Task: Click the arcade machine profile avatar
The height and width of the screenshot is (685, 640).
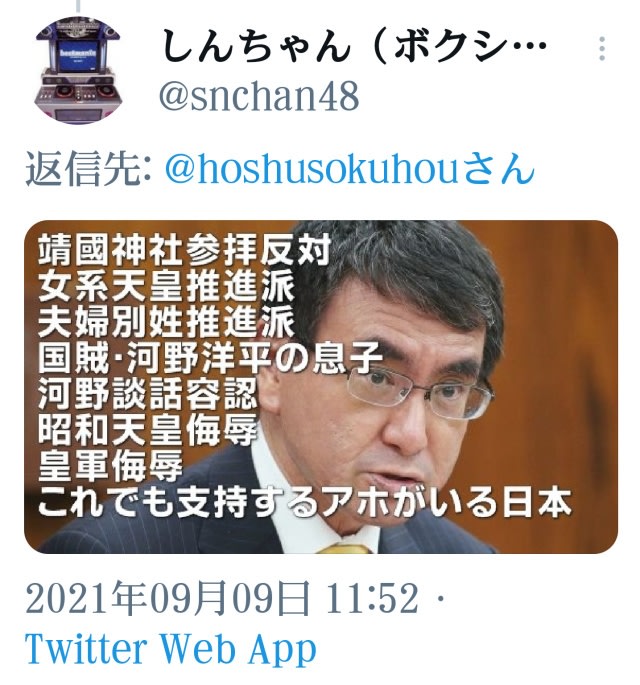Action: pyautogui.click(x=78, y=70)
